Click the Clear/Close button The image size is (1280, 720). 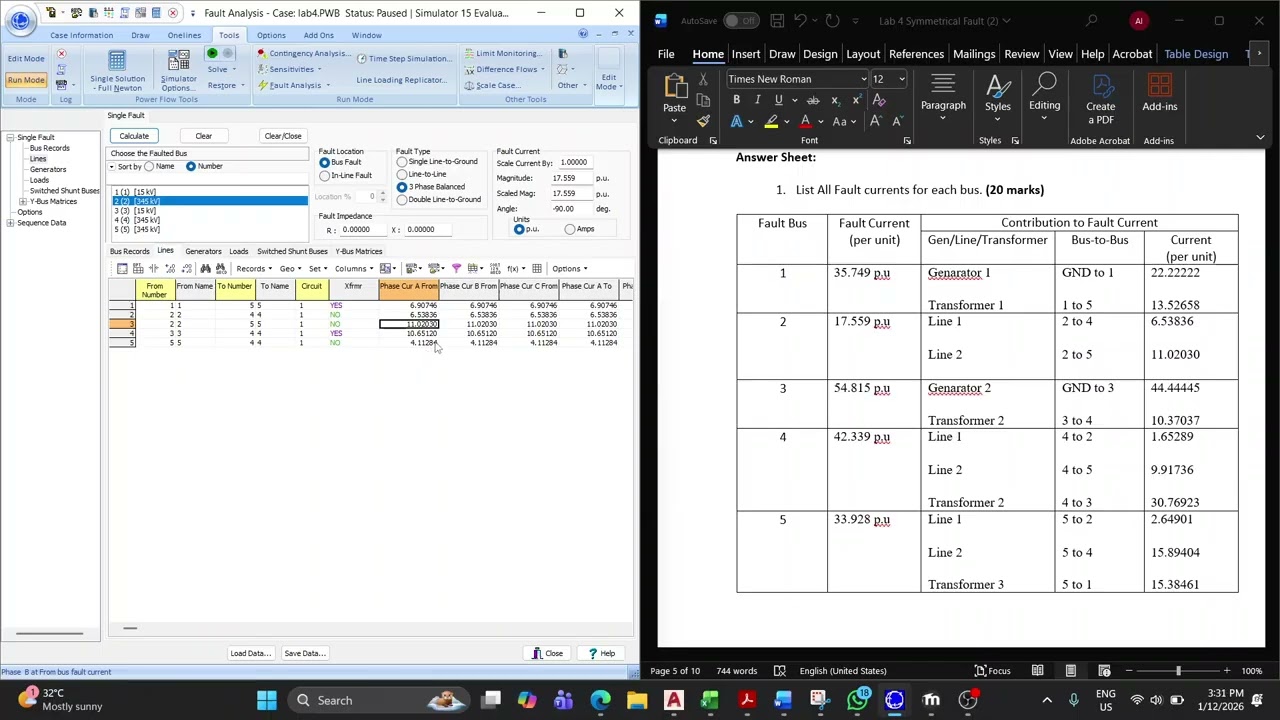pos(283,136)
